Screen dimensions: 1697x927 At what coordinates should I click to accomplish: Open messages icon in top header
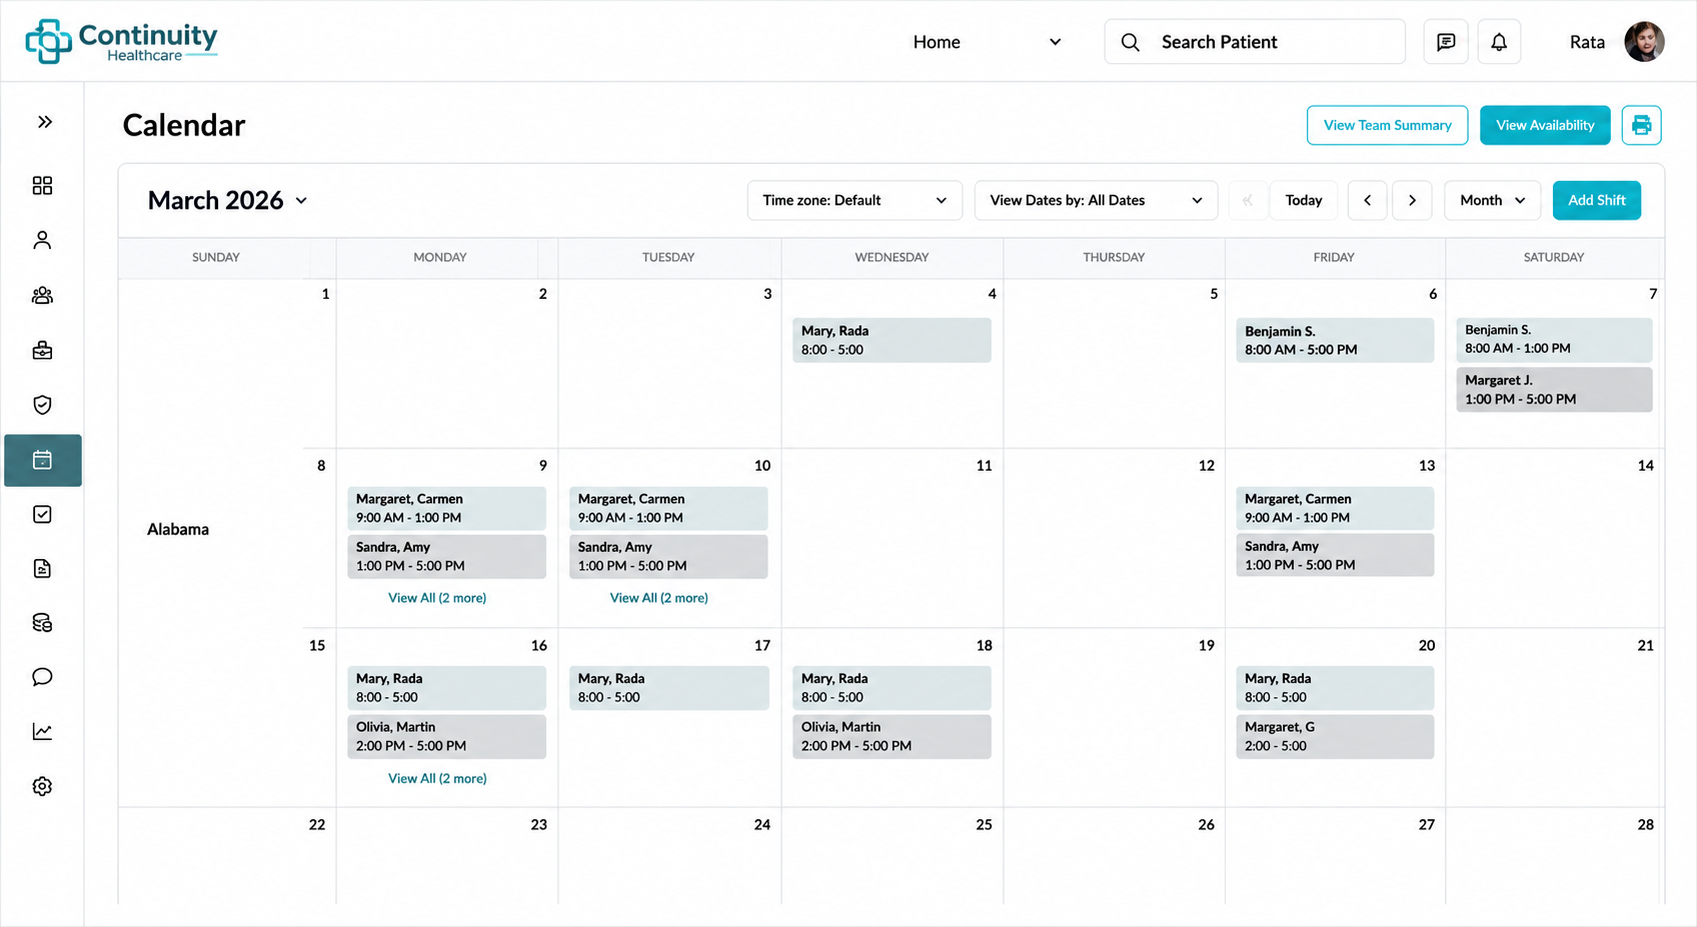click(1446, 42)
